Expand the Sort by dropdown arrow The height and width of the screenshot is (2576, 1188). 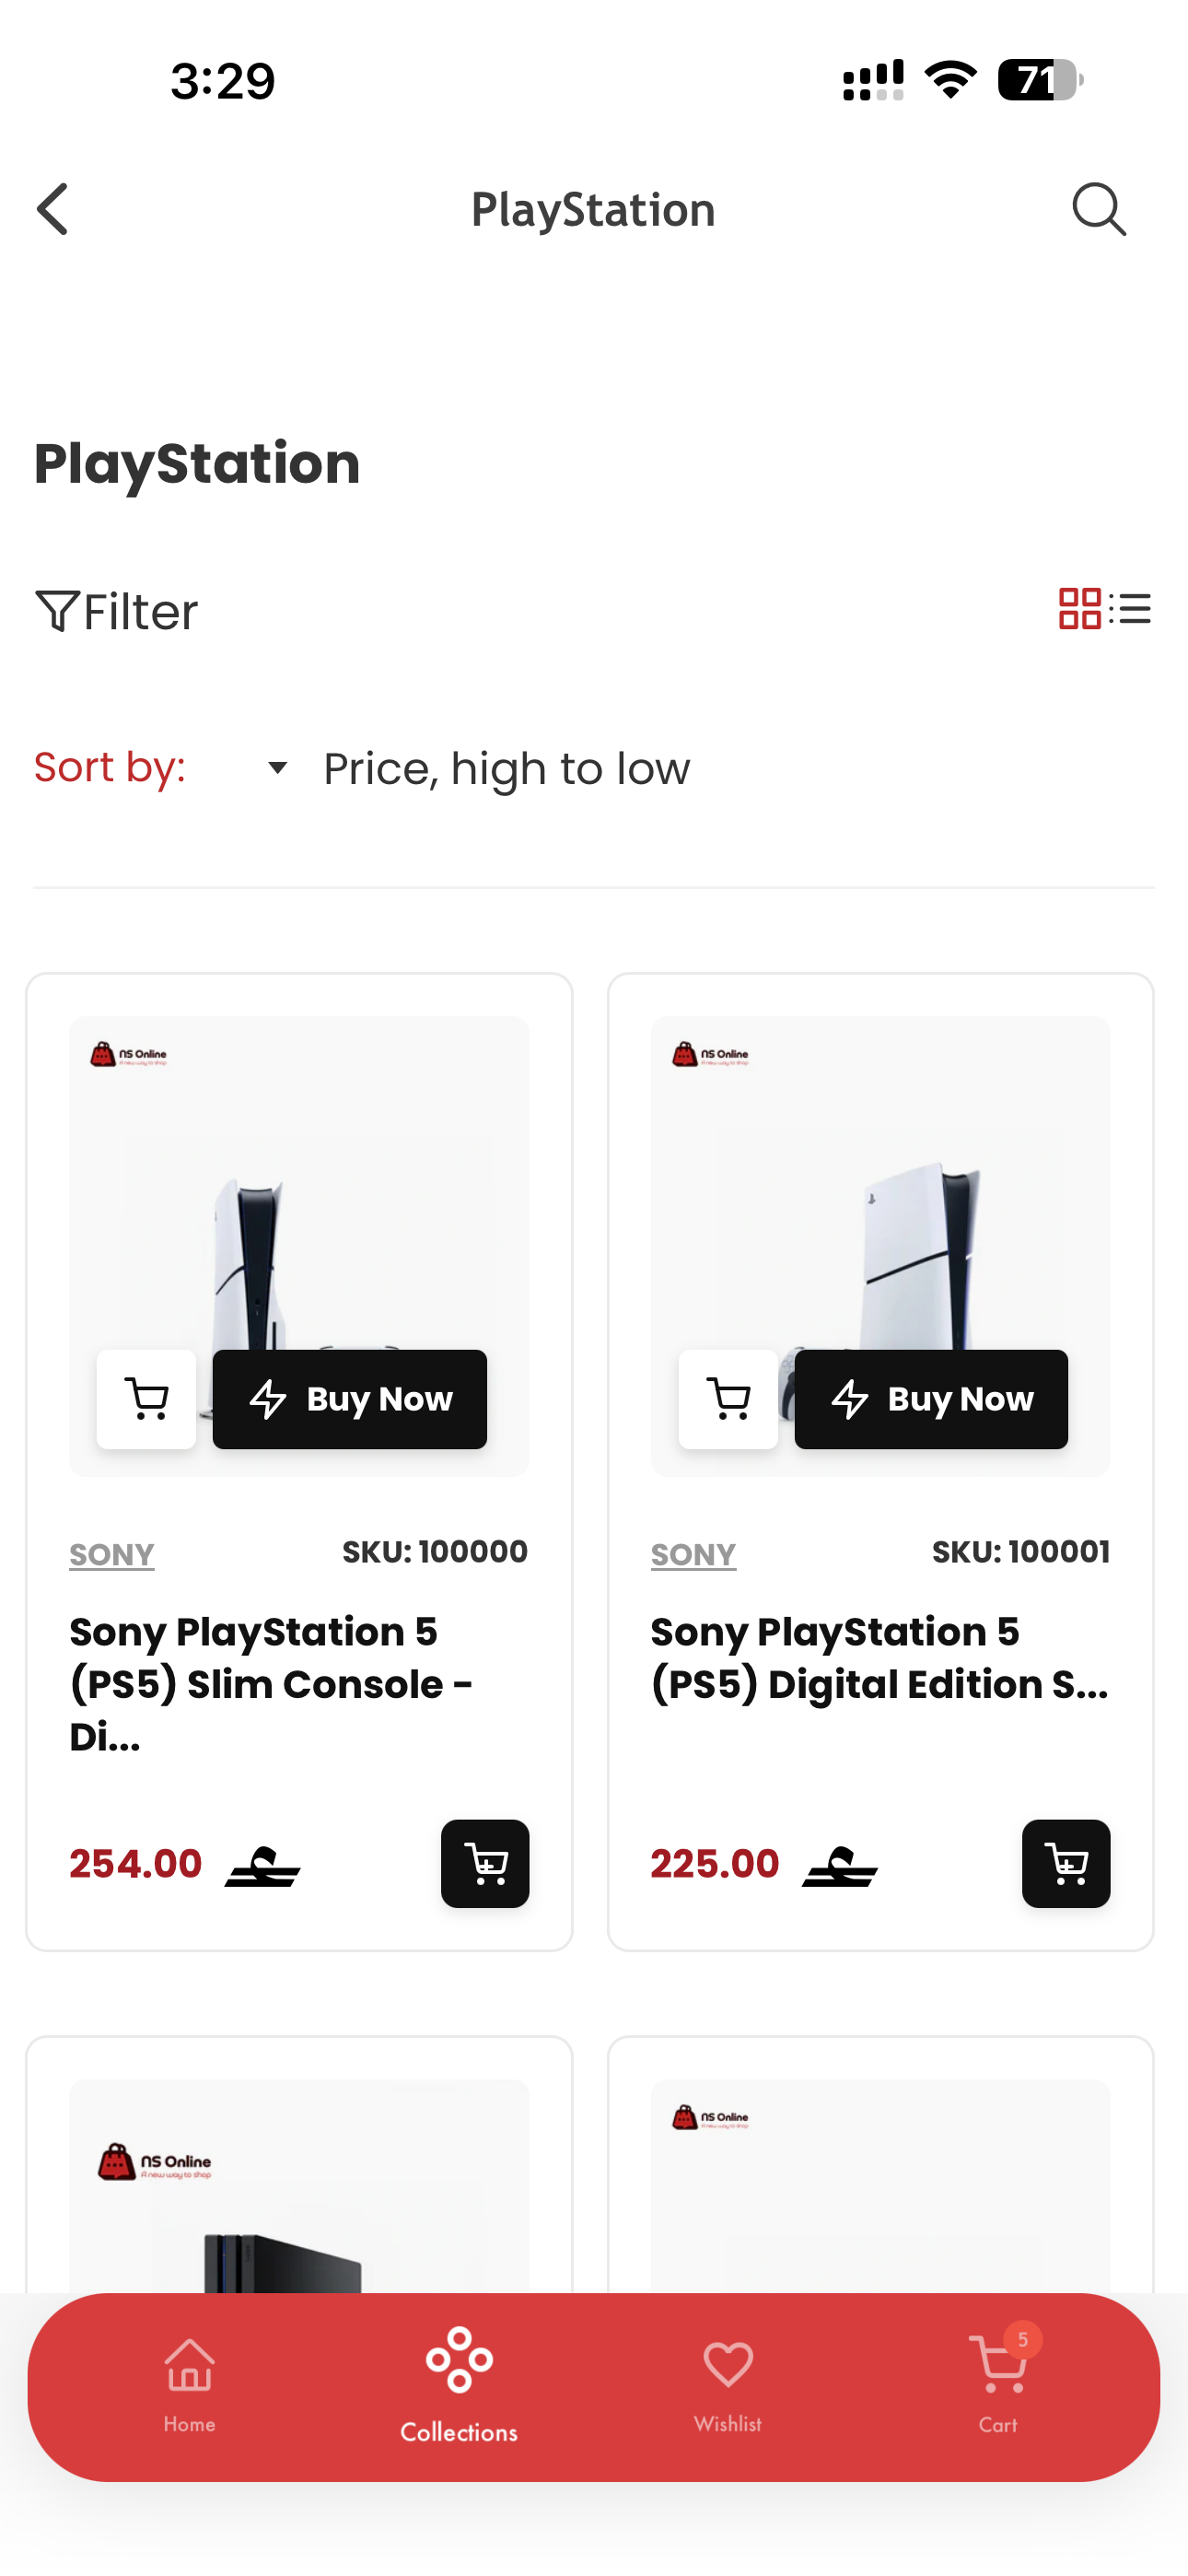click(277, 768)
